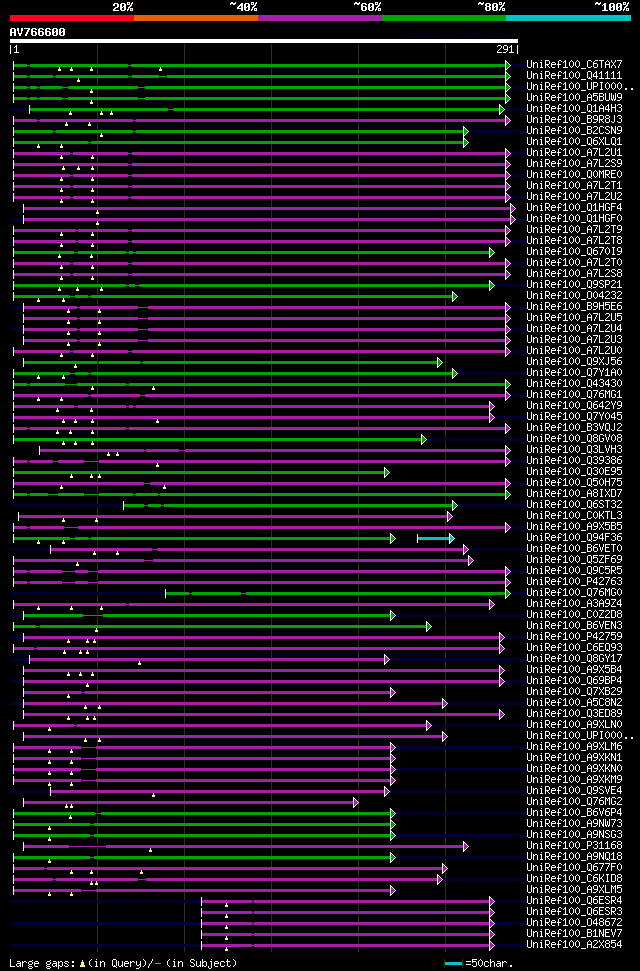640x971 pixels.
Task: Choose the UniRef100_C0Z2D8 hit
Action: [574, 616]
